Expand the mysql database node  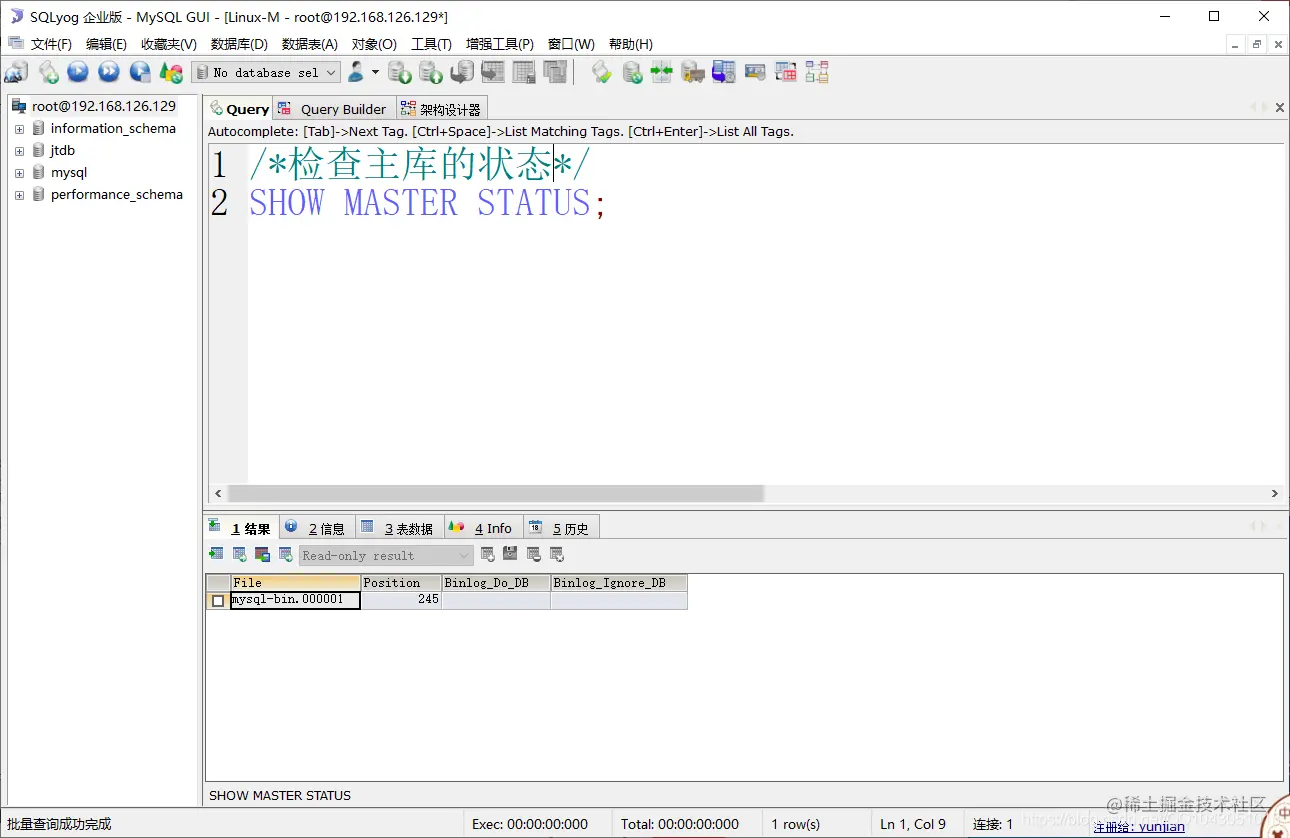19,173
